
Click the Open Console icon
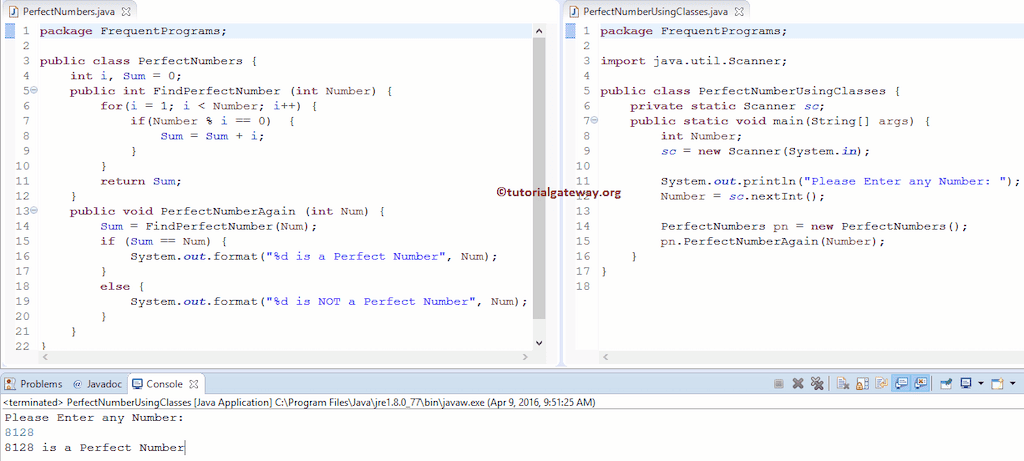[997, 384]
